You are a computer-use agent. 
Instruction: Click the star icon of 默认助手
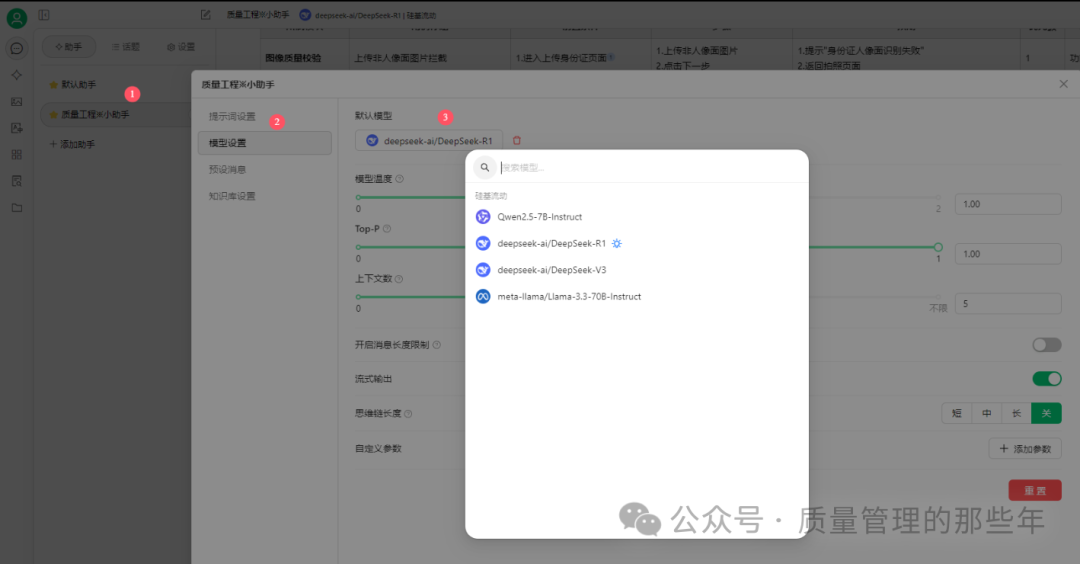point(54,85)
